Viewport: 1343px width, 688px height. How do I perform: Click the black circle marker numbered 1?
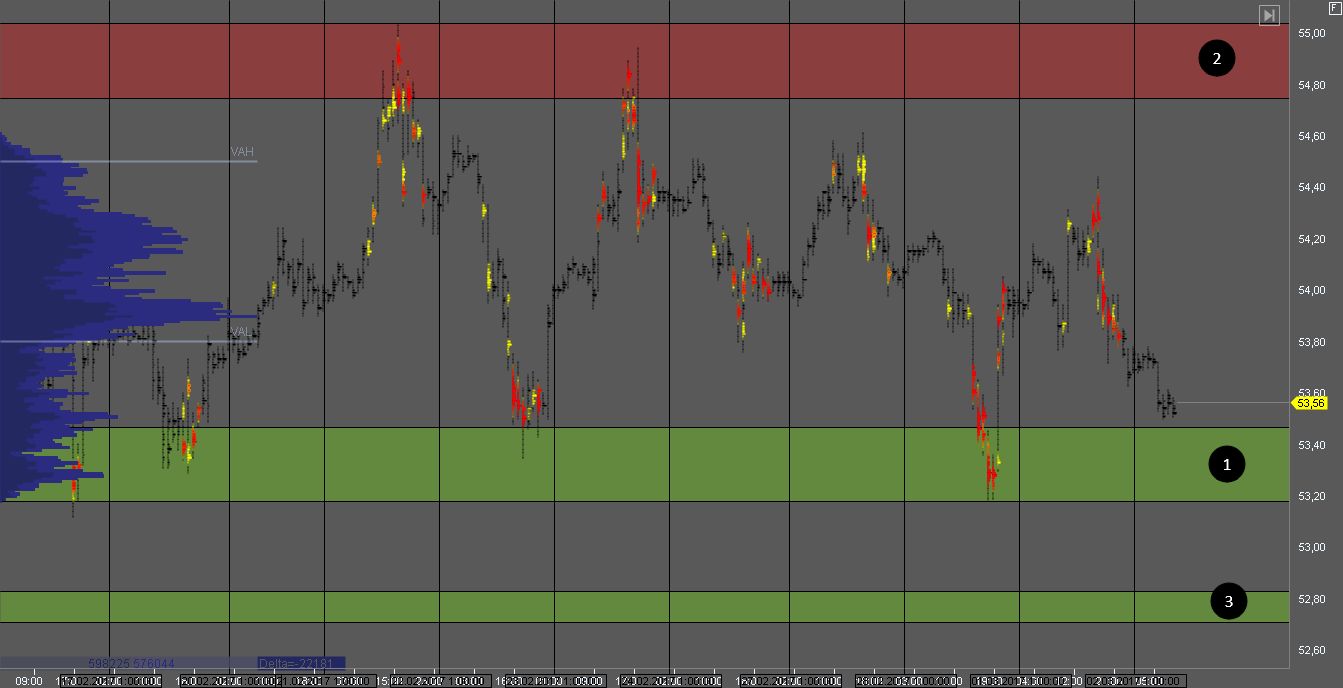(1227, 464)
